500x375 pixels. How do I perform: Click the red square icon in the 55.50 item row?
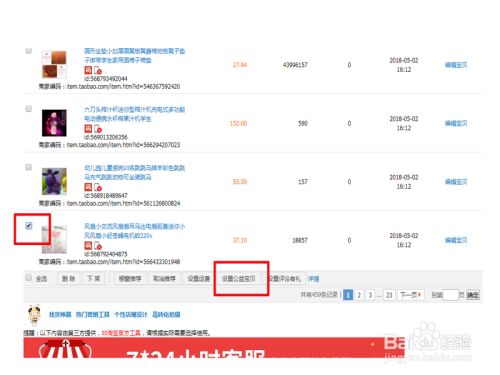[x=88, y=187]
